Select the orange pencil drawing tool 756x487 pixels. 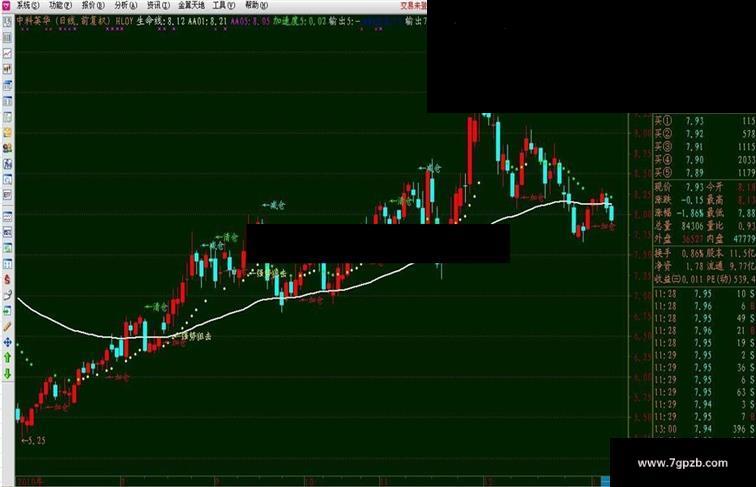click(7, 326)
